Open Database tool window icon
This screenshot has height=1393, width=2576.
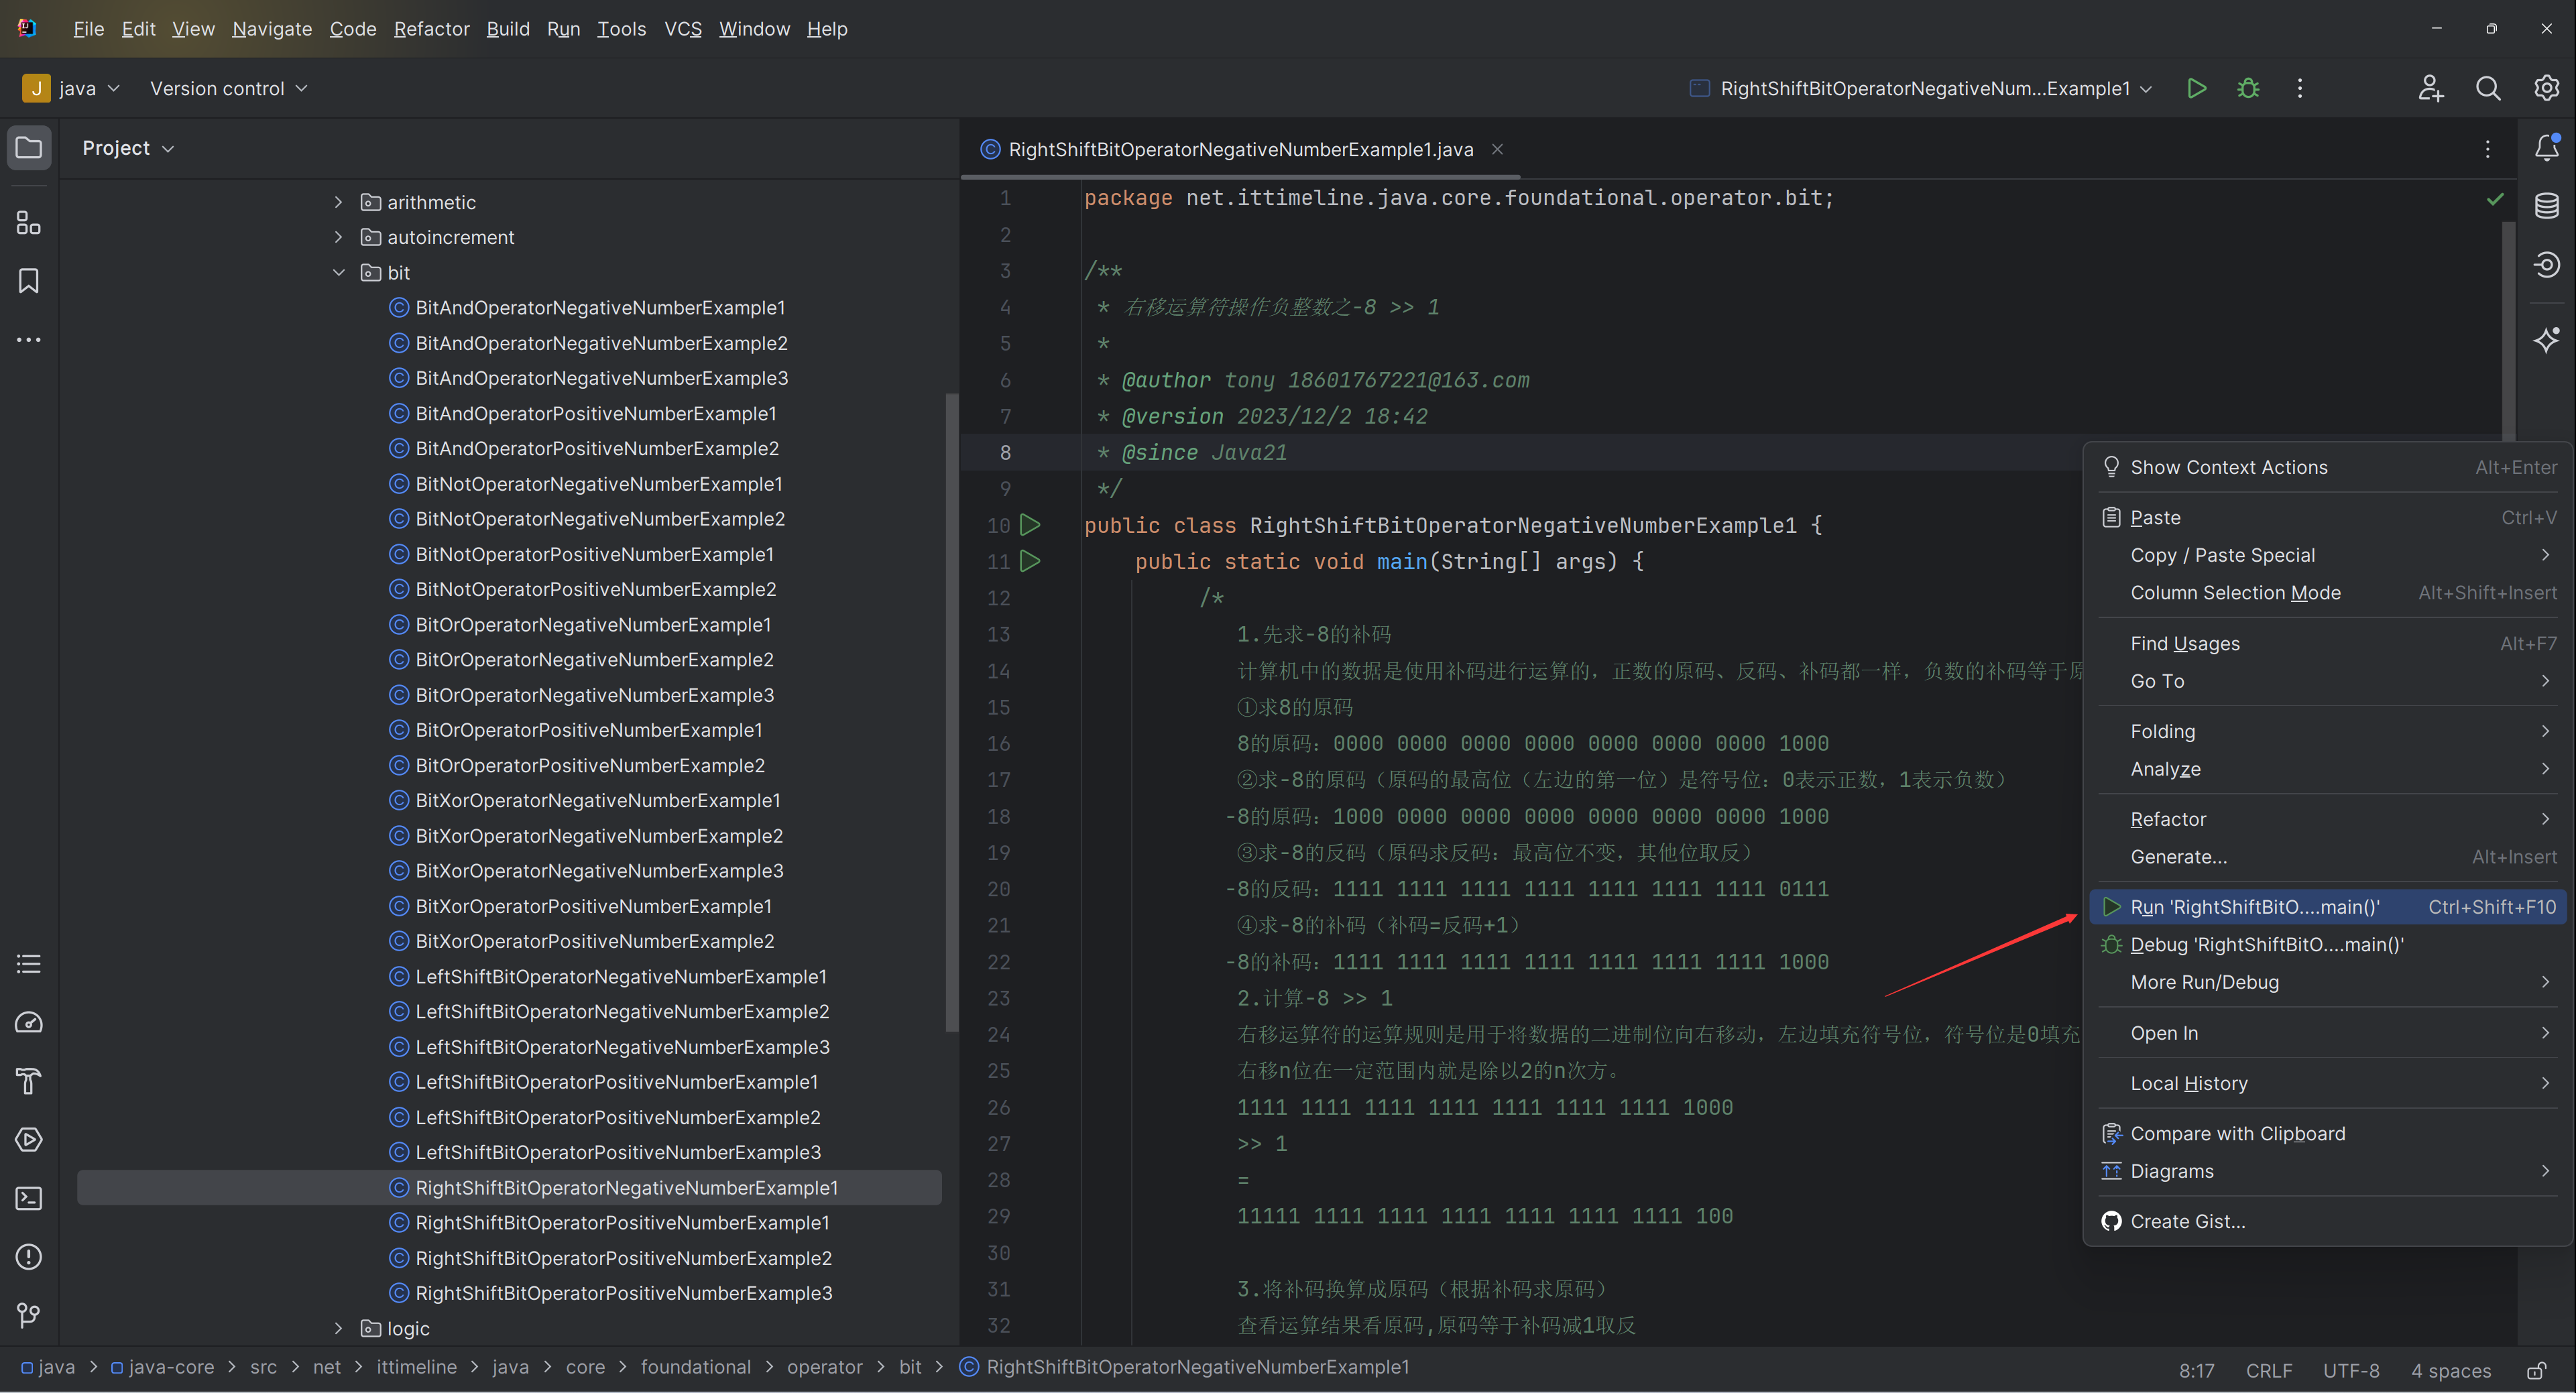[x=2547, y=206]
